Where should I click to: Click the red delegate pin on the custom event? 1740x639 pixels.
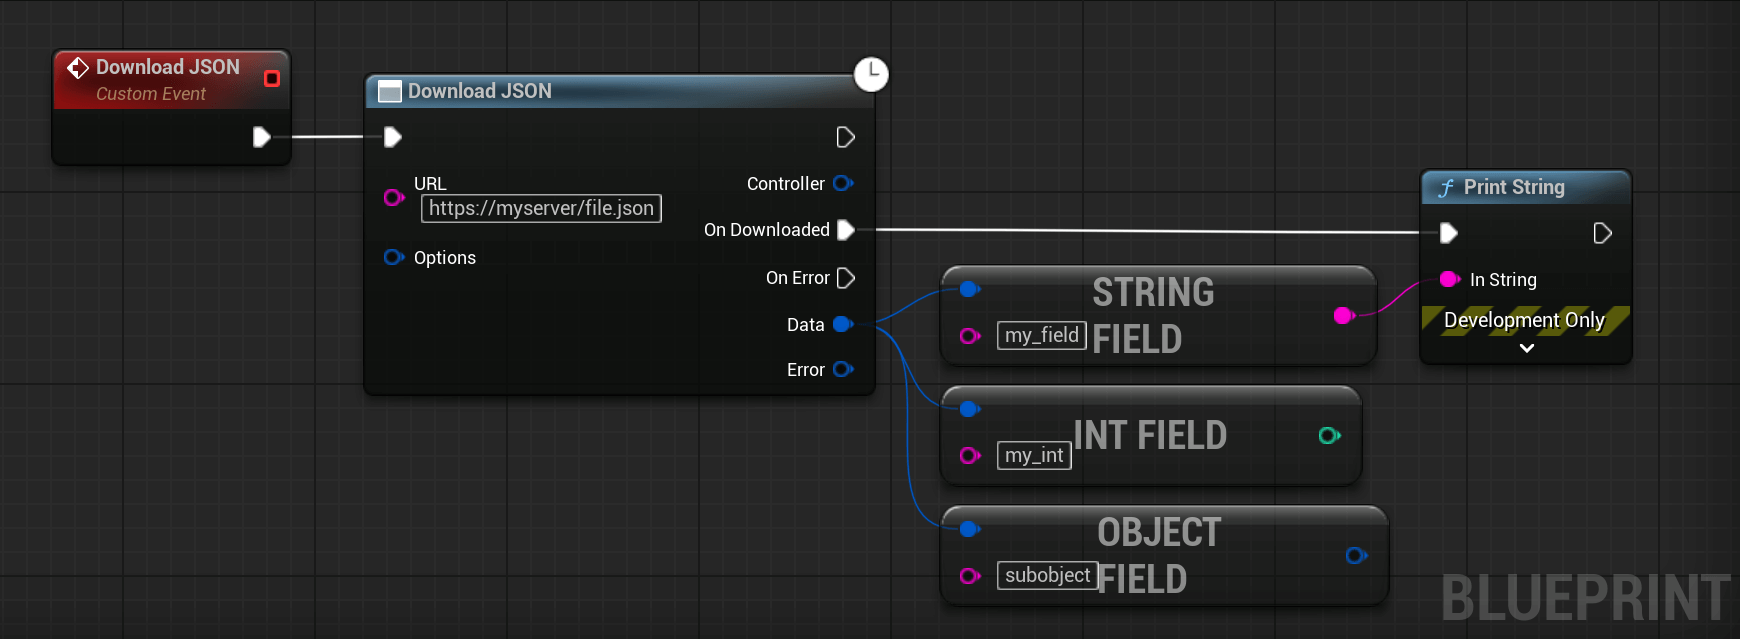tap(271, 78)
